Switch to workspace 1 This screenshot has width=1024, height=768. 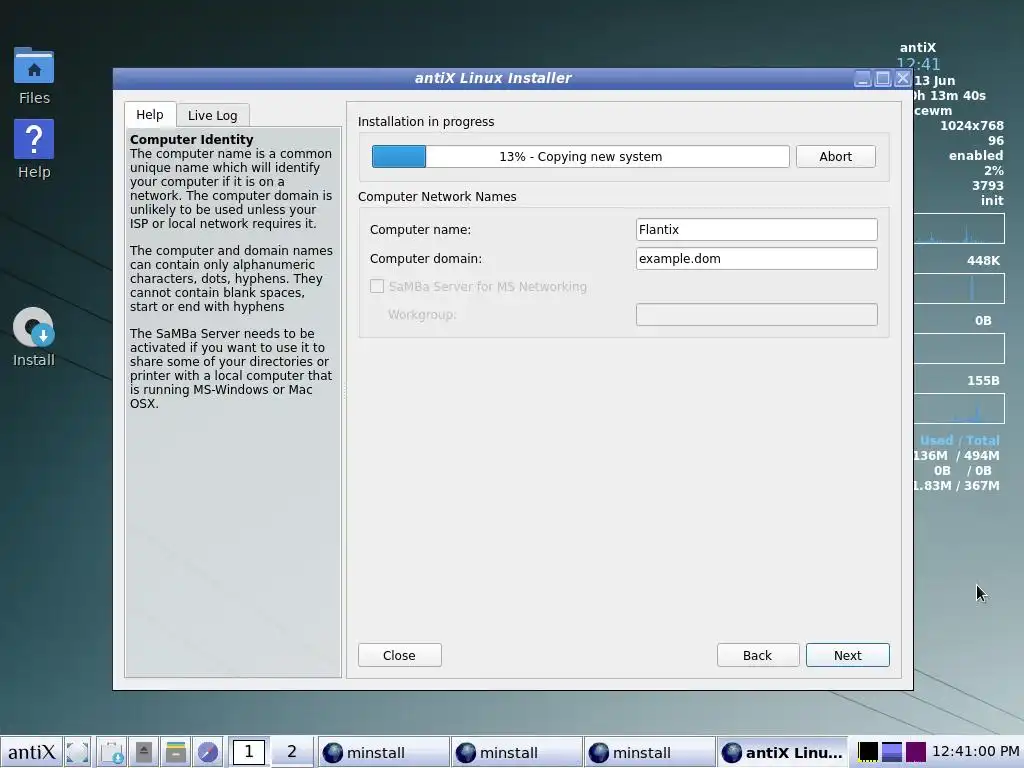[249, 752]
